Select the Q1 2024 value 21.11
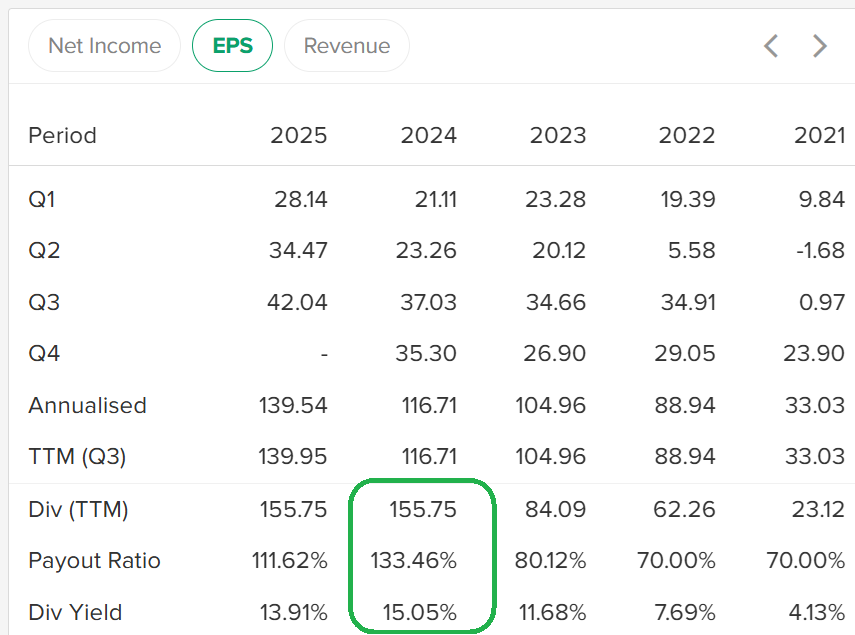 436,199
